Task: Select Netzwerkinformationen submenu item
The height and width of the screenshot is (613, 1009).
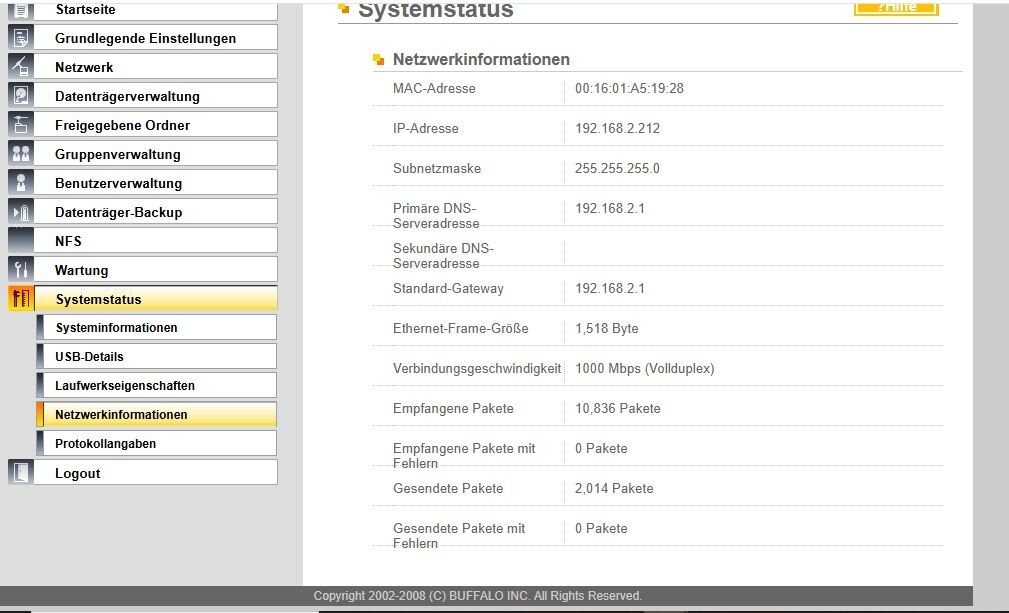Action: tap(157, 414)
